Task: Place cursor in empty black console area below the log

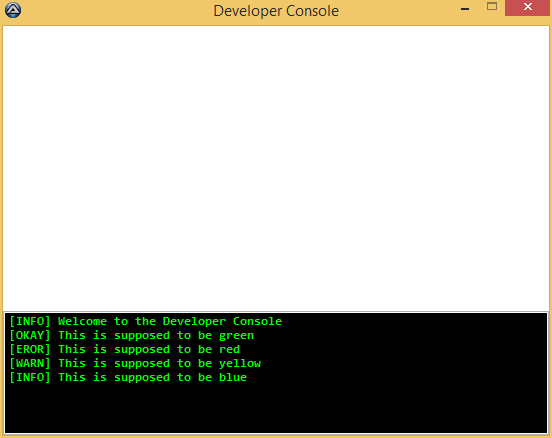Action: [276, 408]
